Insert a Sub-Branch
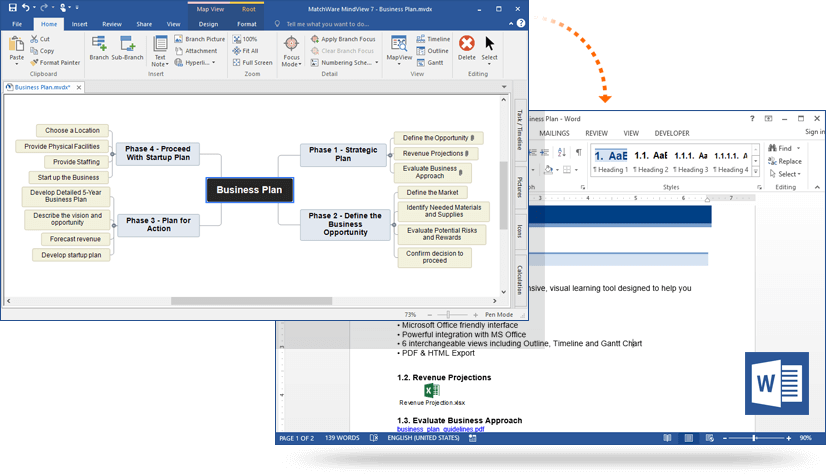The image size is (826, 474). (127, 48)
